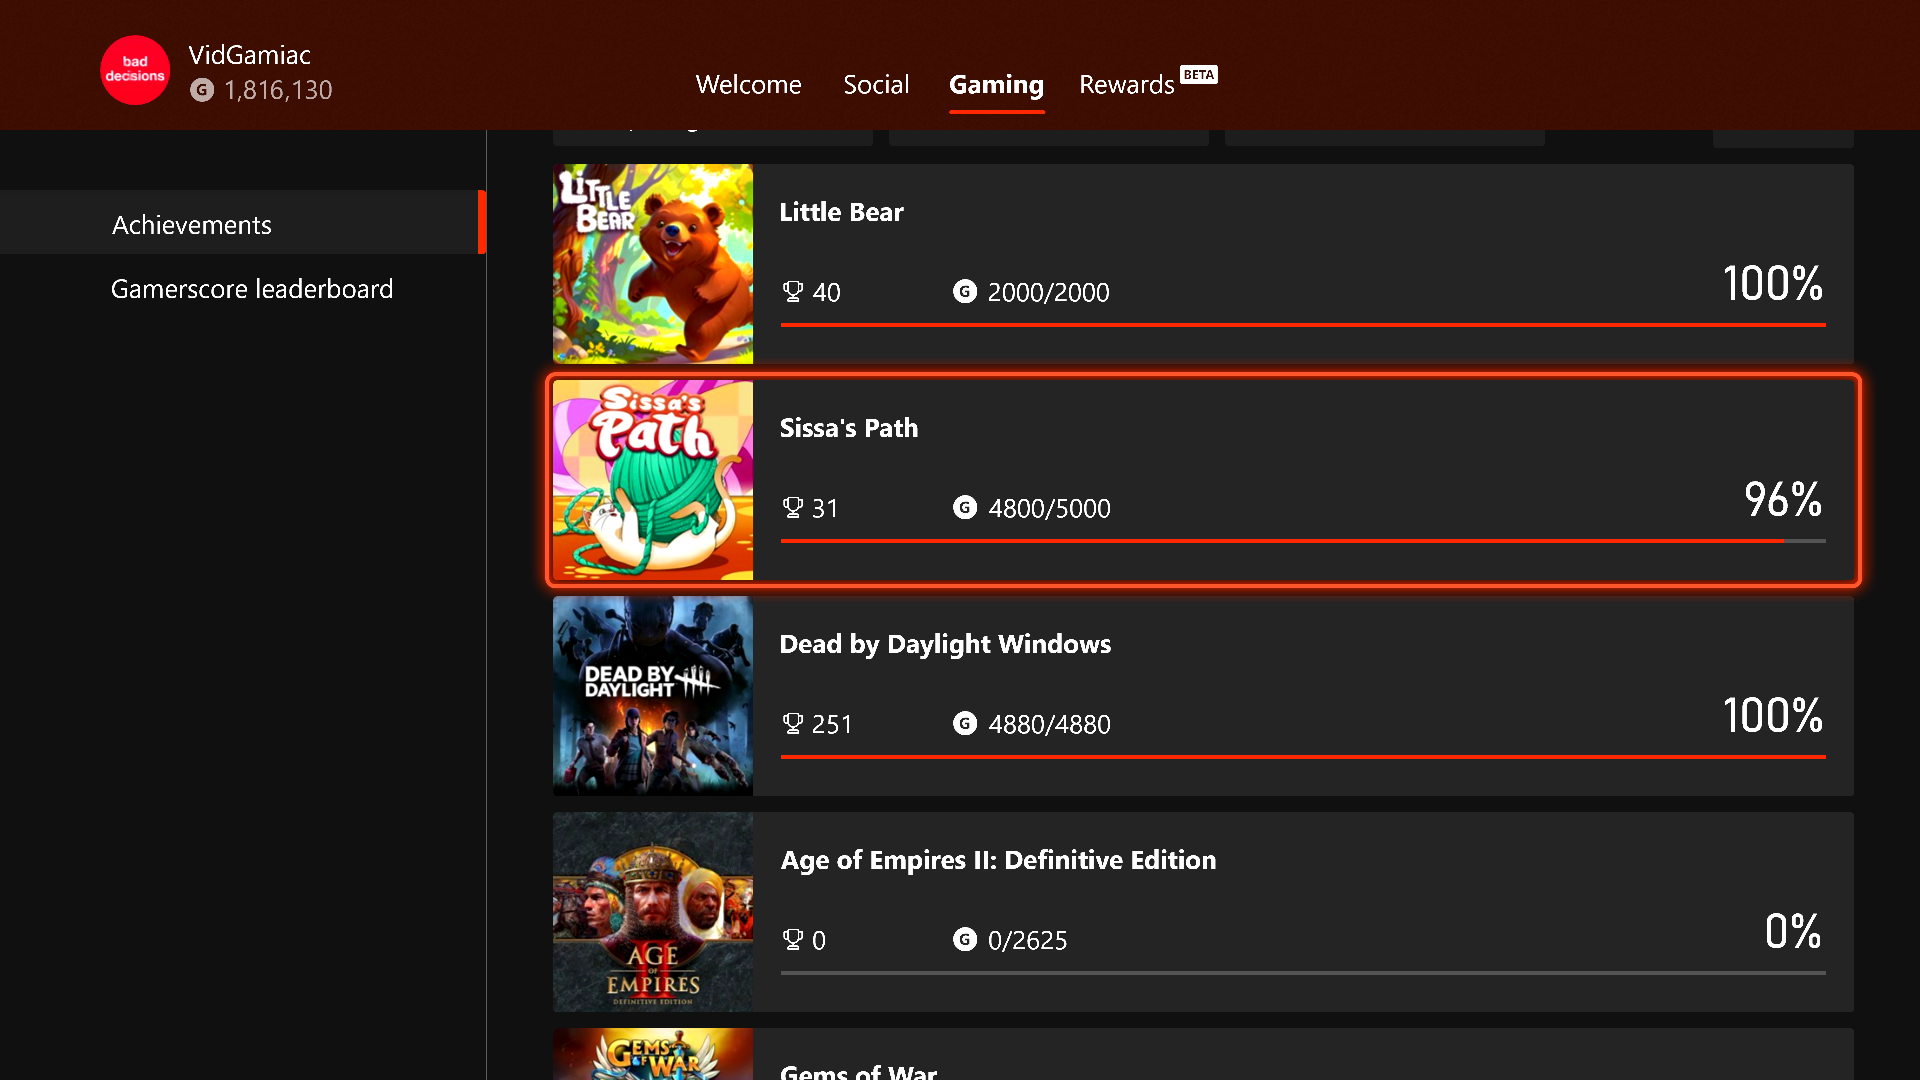
Task: Click the 2000/2000 gamerscore text
Action: (1048, 292)
